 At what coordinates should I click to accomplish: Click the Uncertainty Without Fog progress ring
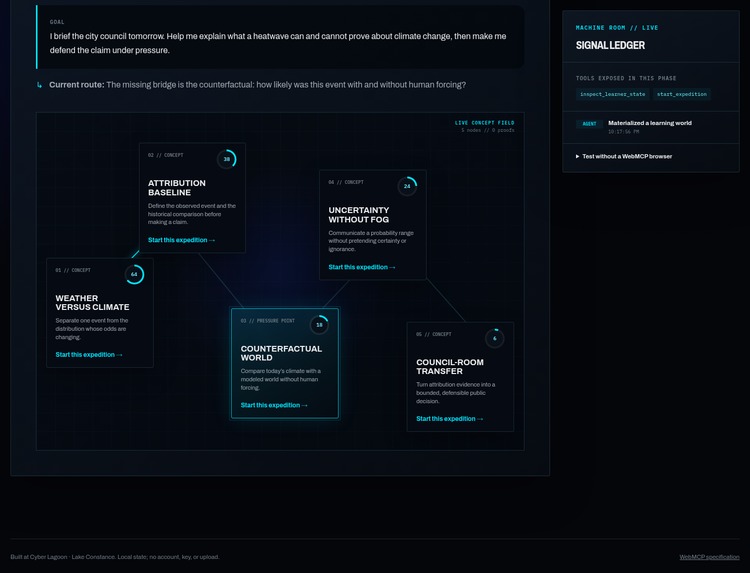[407, 186]
